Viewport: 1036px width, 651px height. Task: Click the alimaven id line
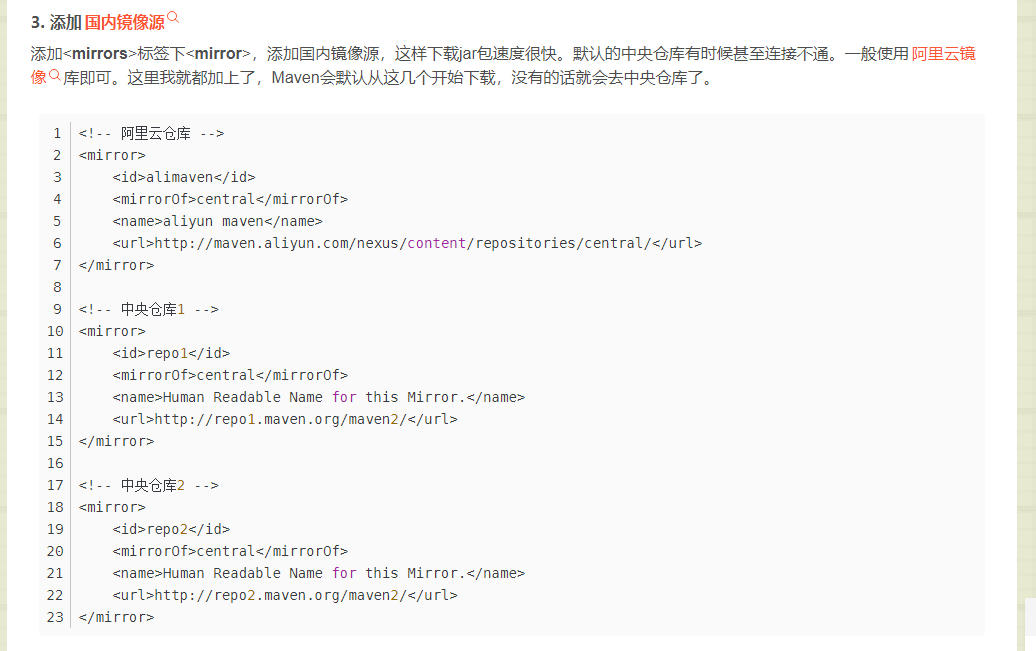click(184, 177)
